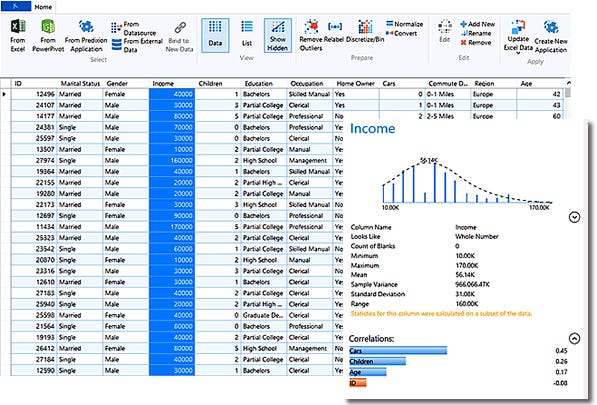Image resolution: width=597 pixels, height=405 pixels.
Task: Add New column
Action: click(x=477, y=24)
